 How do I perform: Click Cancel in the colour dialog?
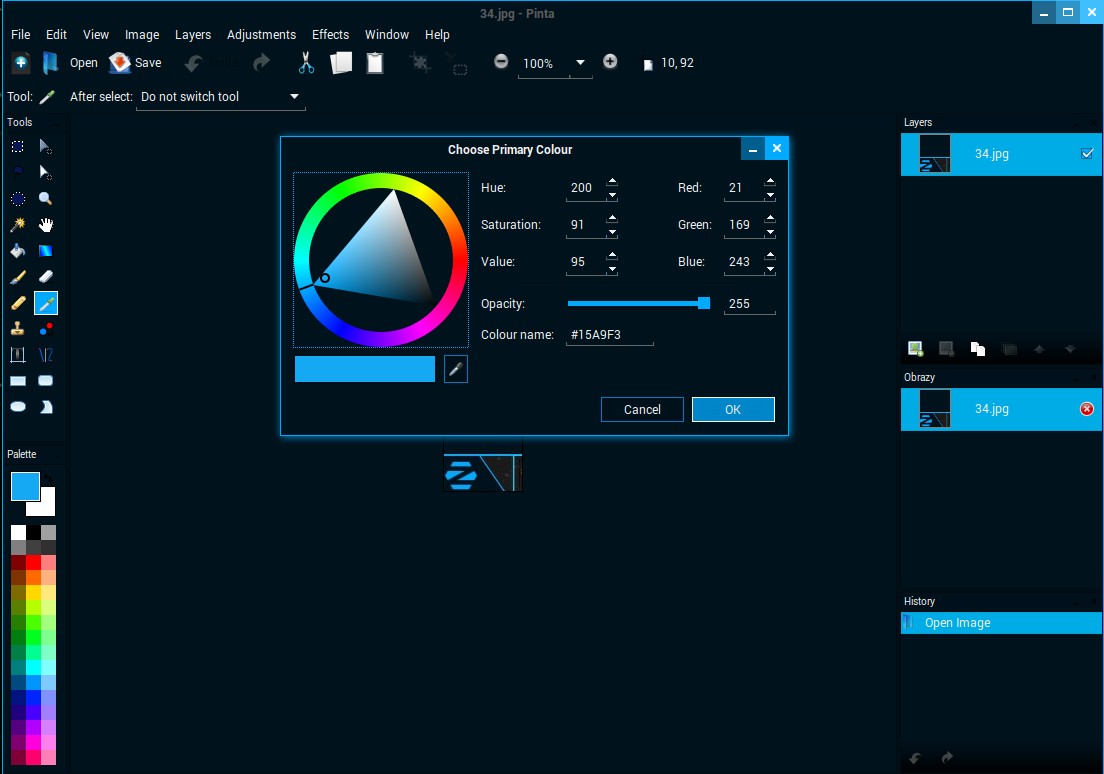[x=642, y=409]
